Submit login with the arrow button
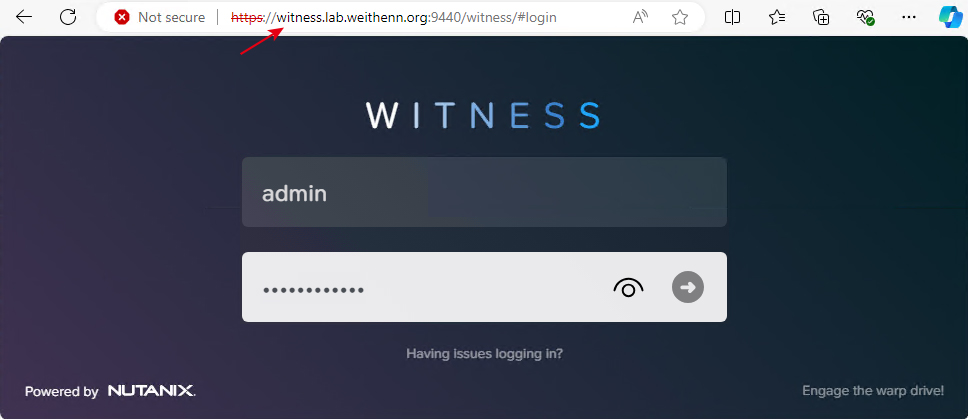This screenshot has height=419, width=968. pos(688,287)
